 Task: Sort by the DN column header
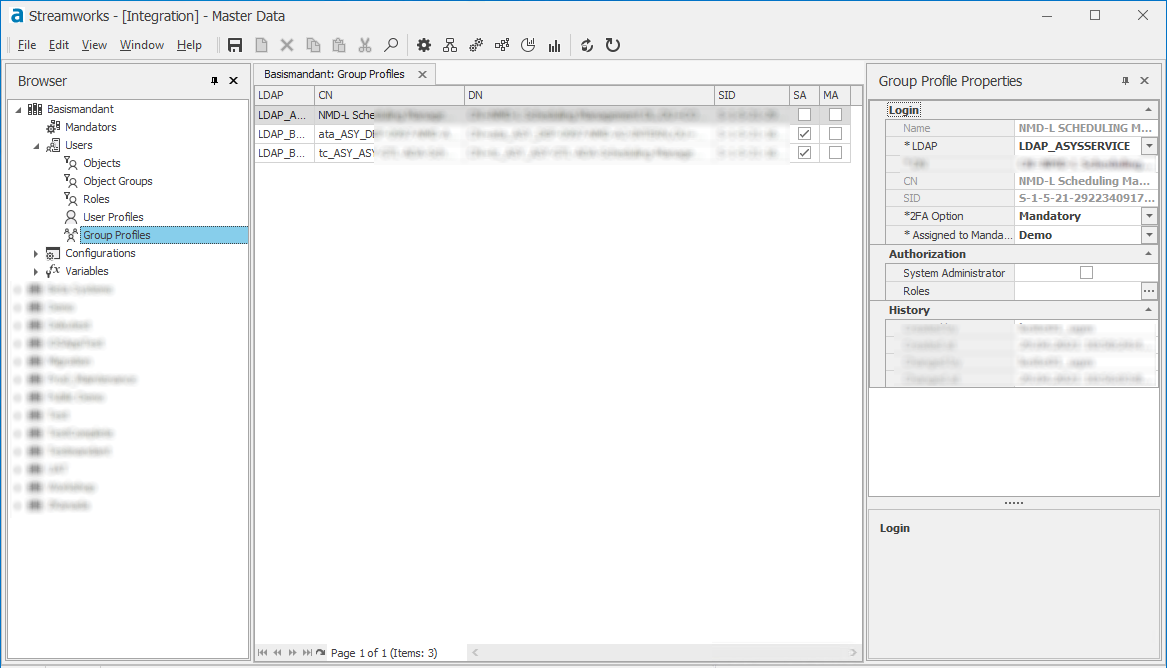(589, 95)
